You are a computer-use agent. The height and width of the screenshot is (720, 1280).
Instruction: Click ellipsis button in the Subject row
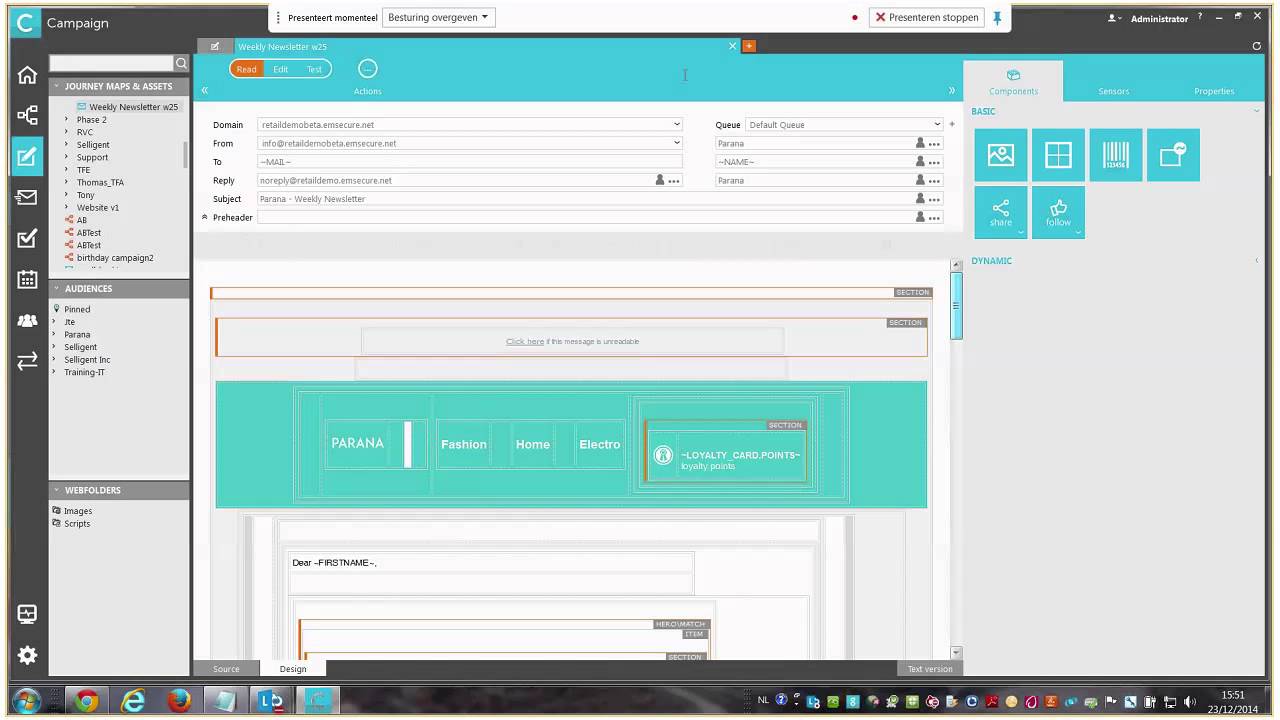tap(934, 199)
